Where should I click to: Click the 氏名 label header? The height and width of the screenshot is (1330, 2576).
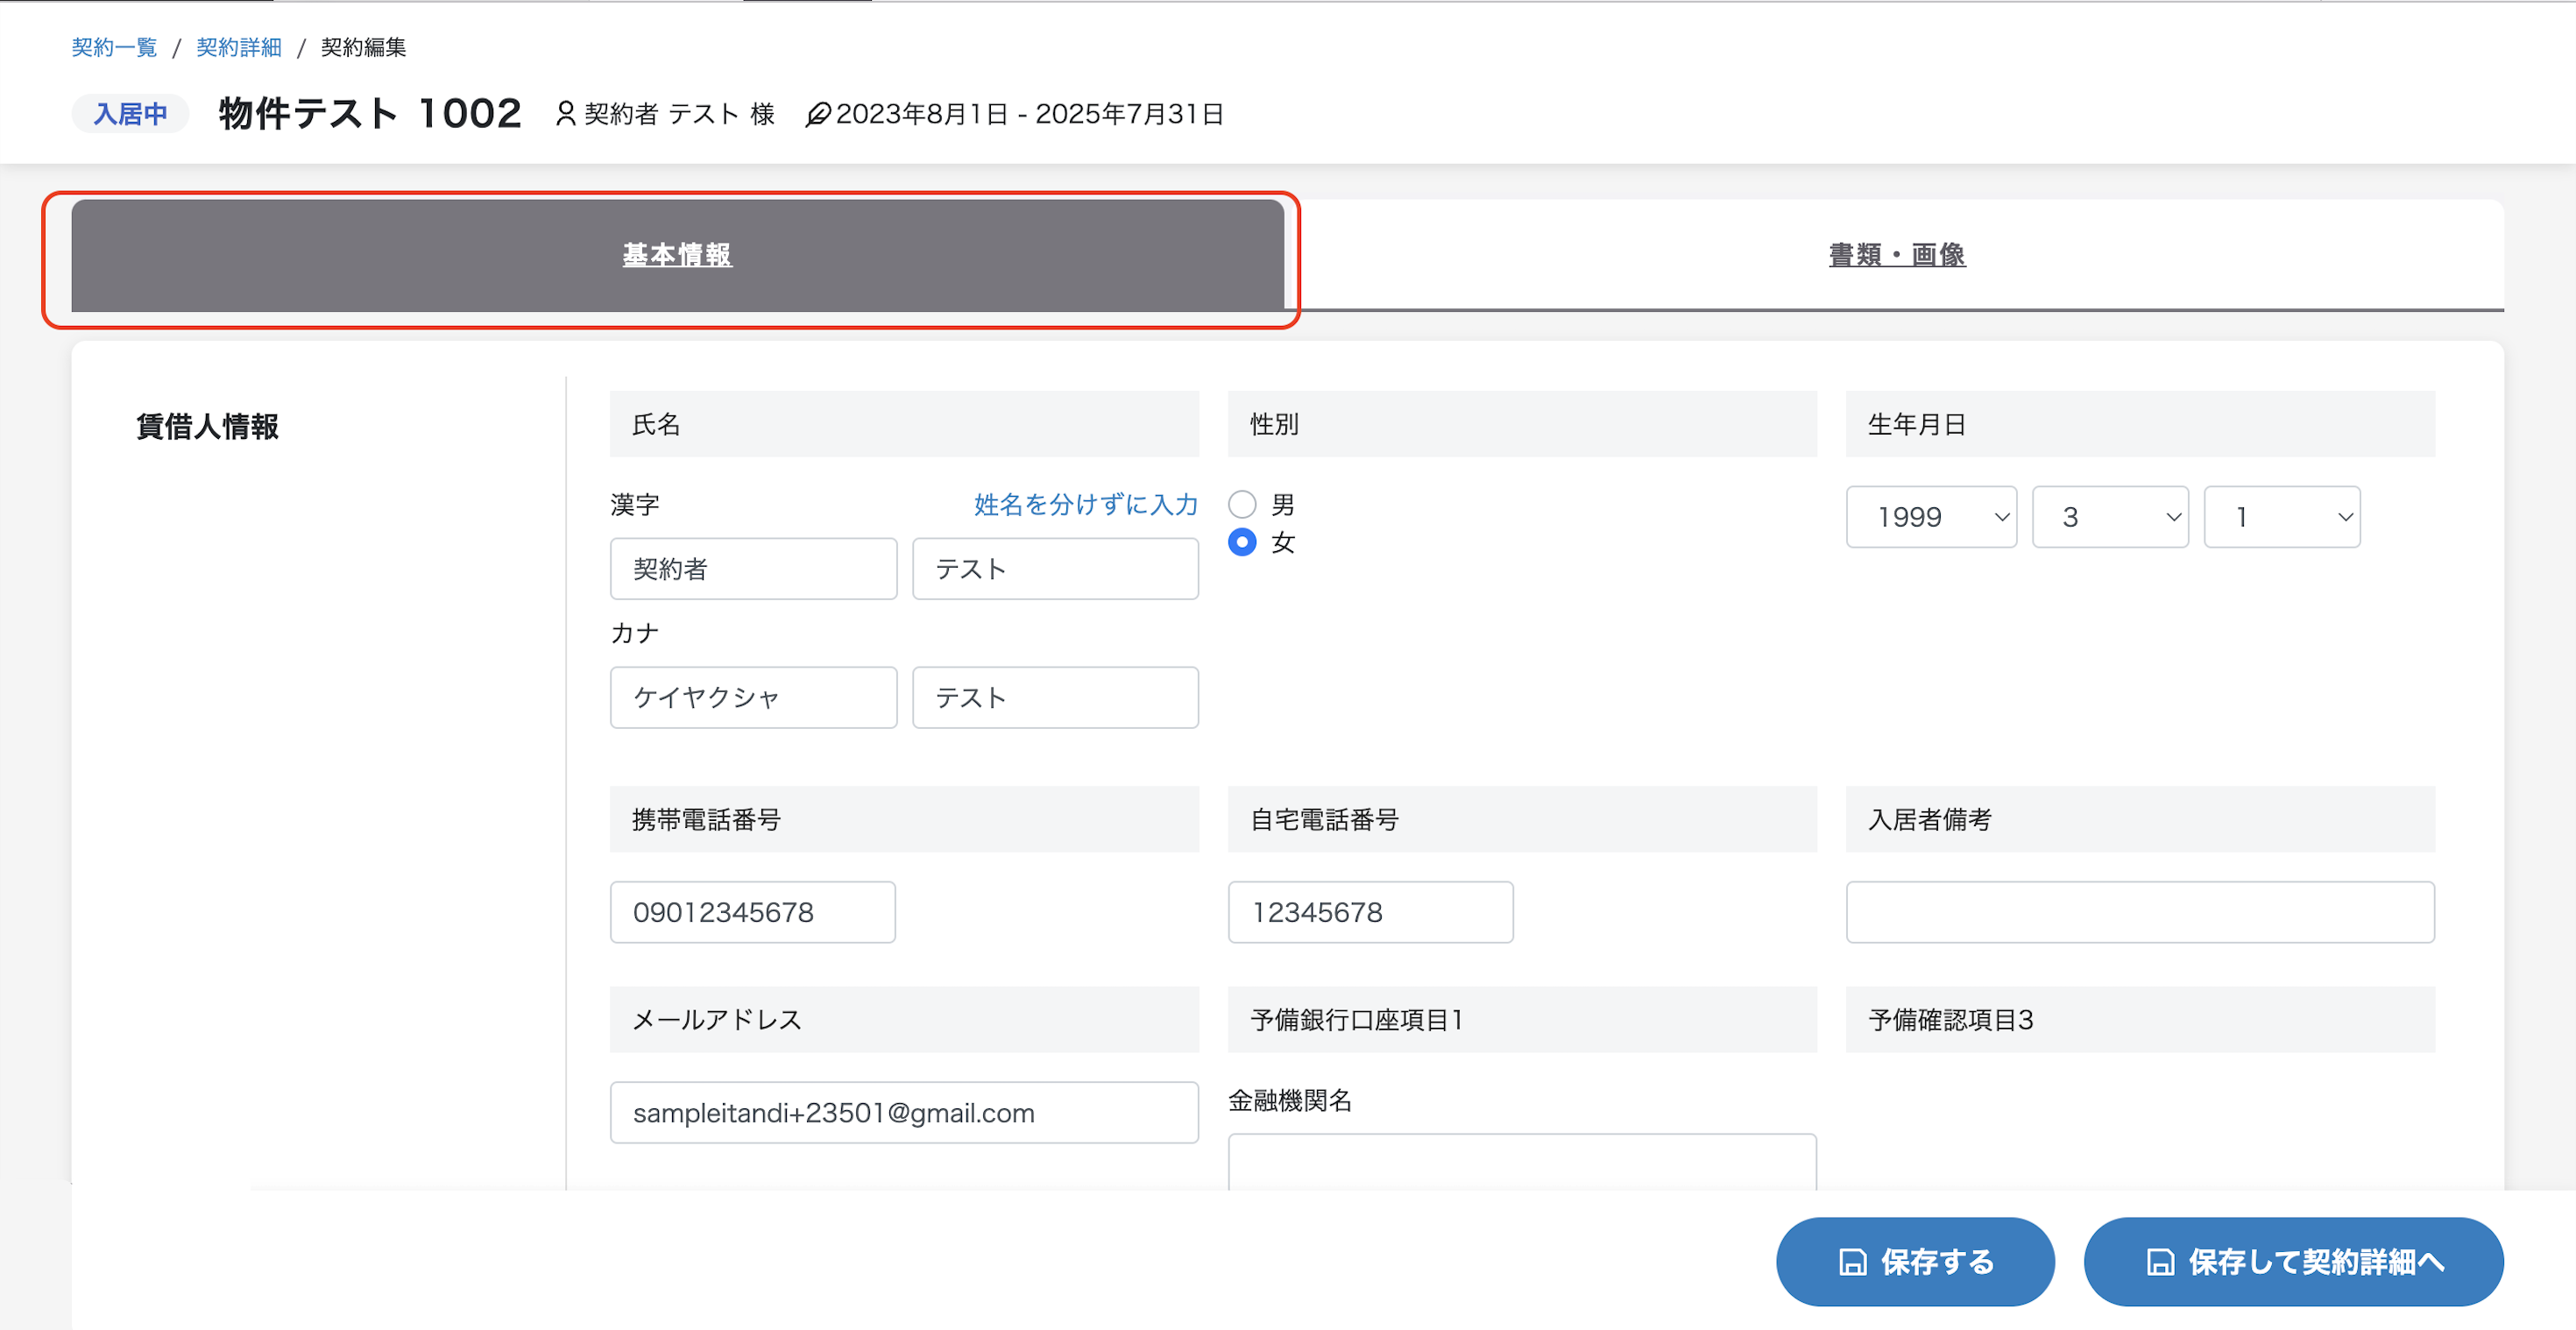(x=904, y=424)
